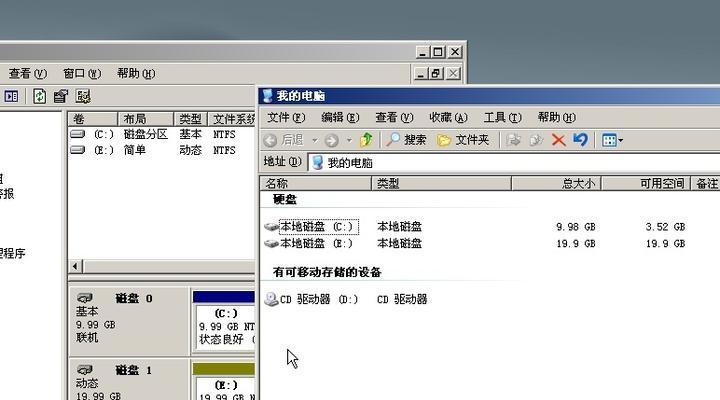Click 布局 column header in volume list
This screenshot has height=400, width=720.
[x=146, y=119]
